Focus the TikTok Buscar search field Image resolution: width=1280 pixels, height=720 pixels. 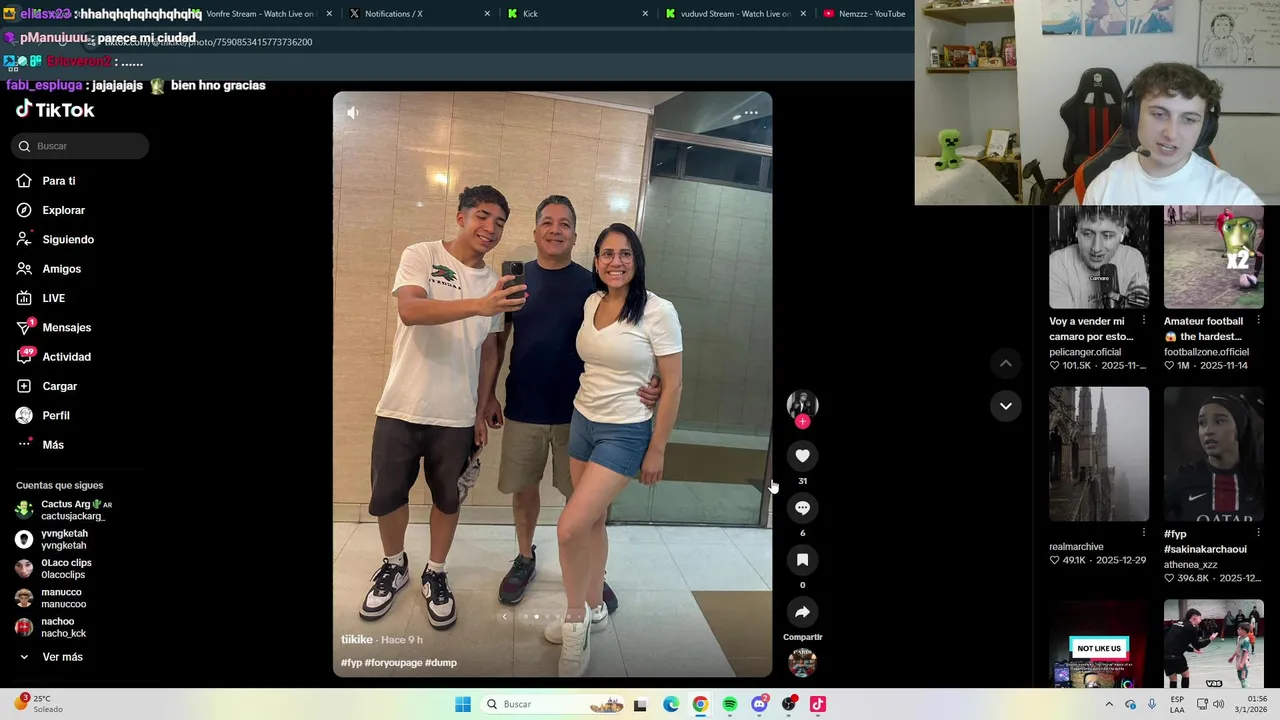tap(80, 146)
